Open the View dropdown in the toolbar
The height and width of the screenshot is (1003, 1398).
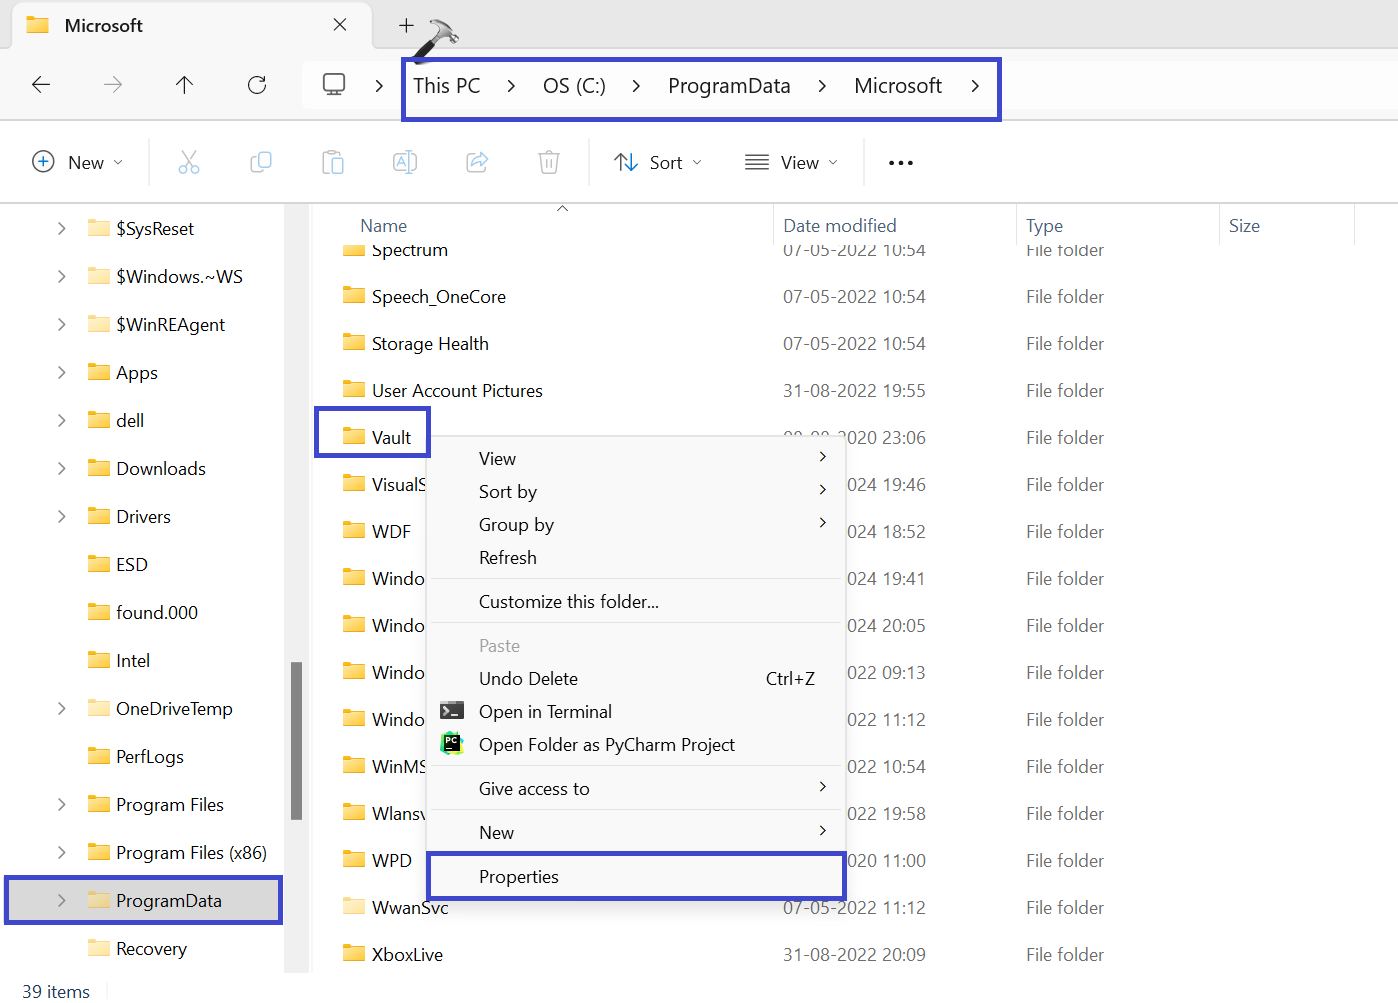(791, 163)
